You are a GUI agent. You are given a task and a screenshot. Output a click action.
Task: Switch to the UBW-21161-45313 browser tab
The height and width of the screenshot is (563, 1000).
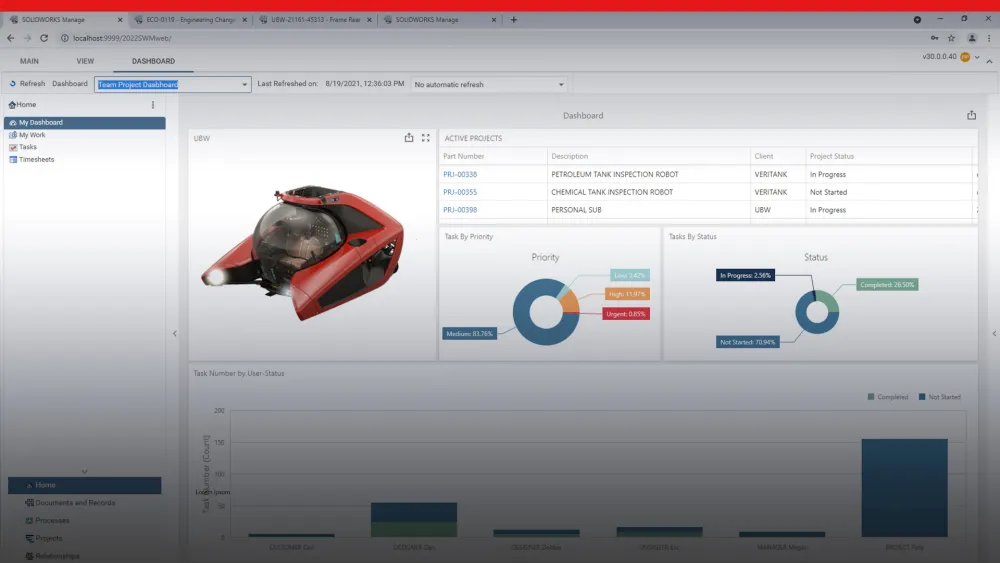(x=314, y=20)
